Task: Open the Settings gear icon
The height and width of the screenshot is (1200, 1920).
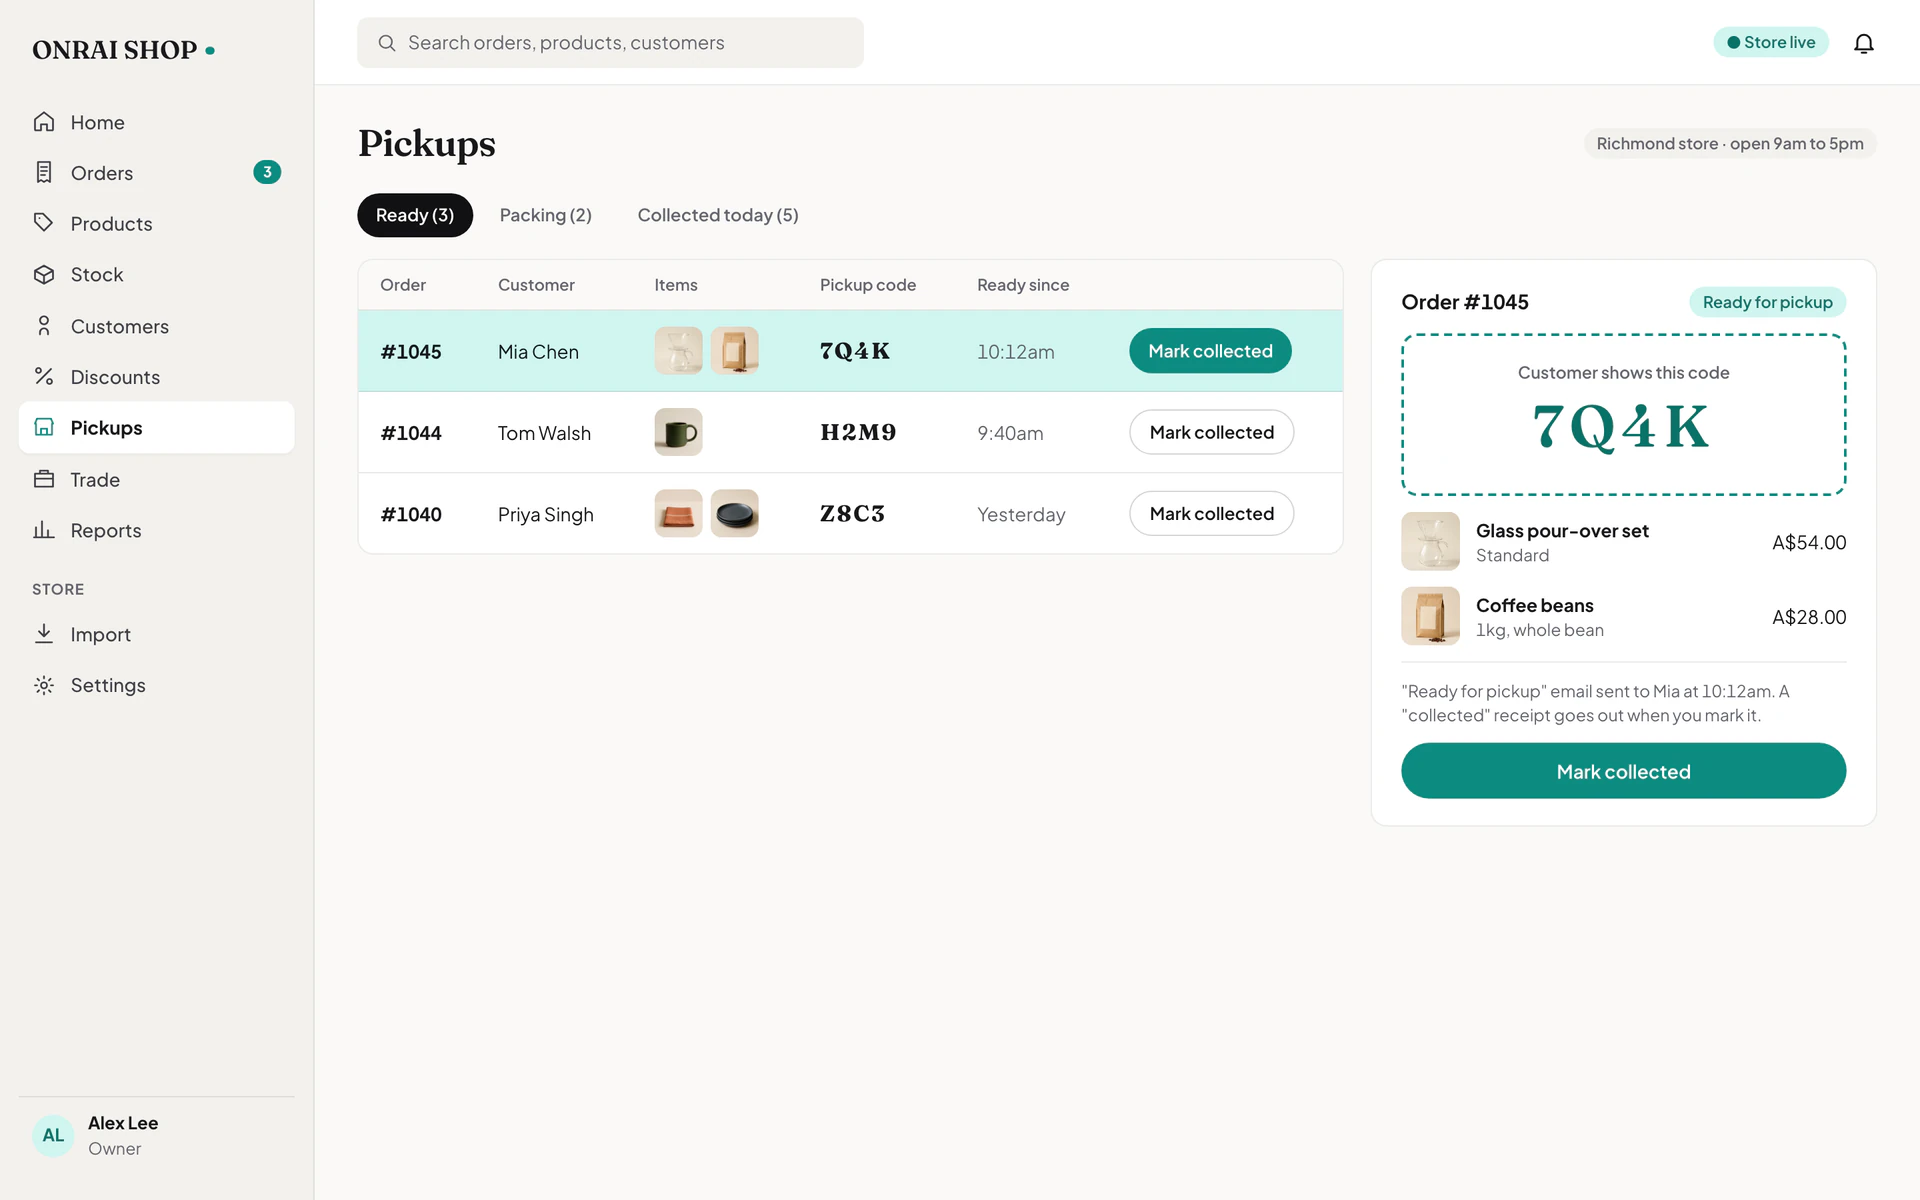Action: (44, 685)
